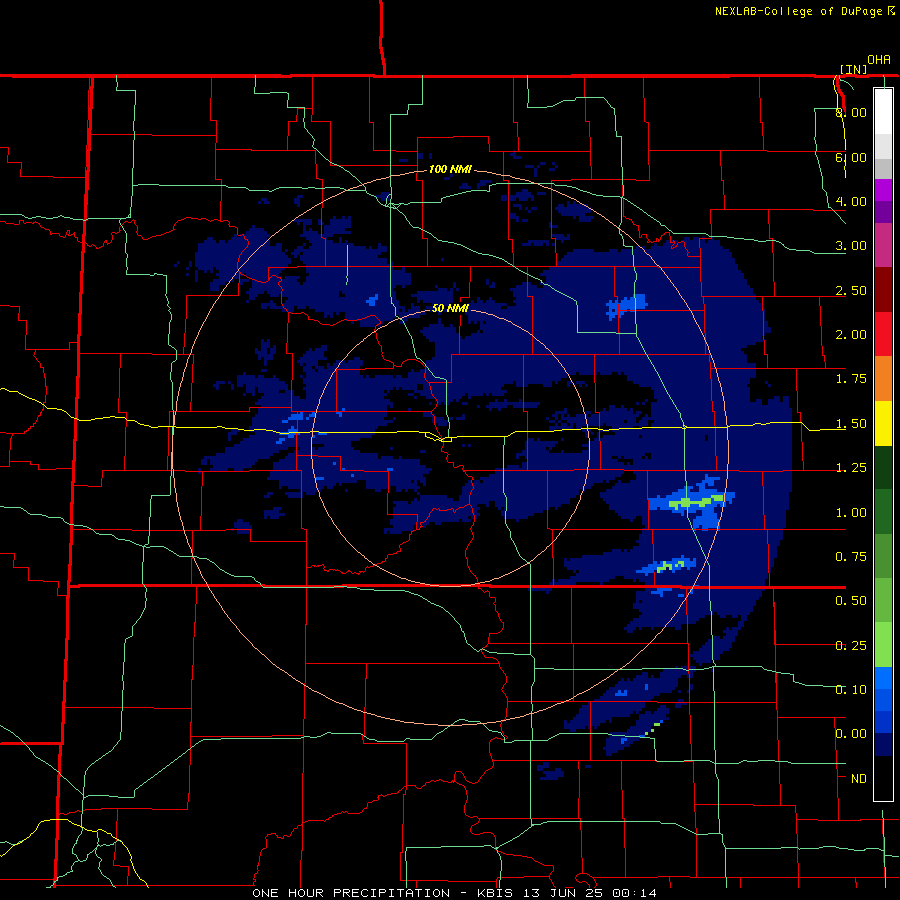The width and height of the screenshot is (900, 900).
Task: Click the ND legend label
Action: 859,779
